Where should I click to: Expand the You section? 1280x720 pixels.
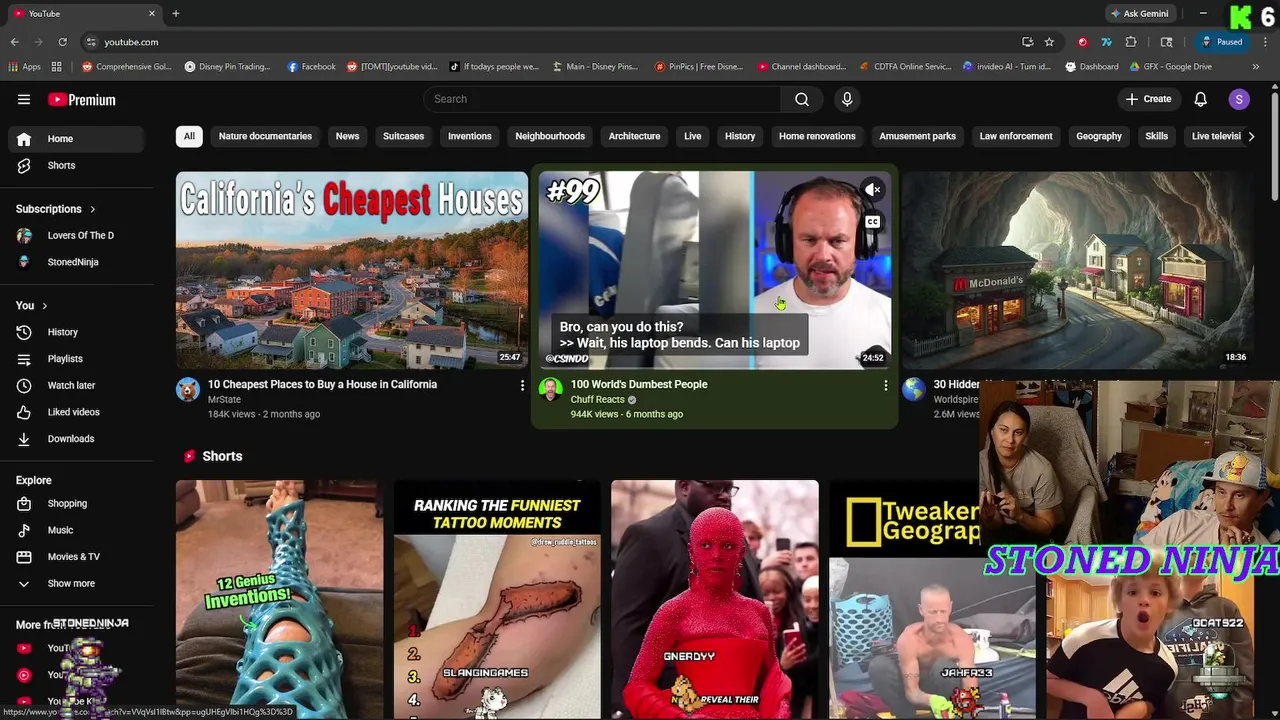coord(31,305)
